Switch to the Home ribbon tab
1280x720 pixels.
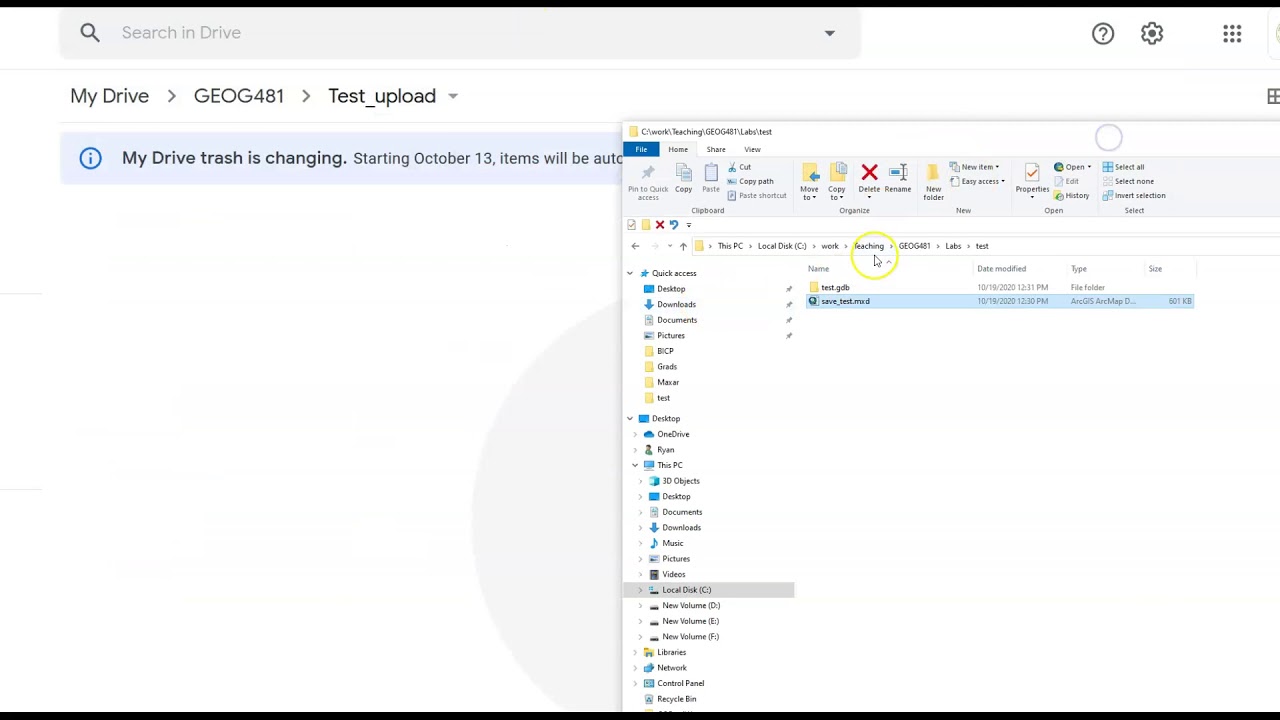[x=678, y=149]
